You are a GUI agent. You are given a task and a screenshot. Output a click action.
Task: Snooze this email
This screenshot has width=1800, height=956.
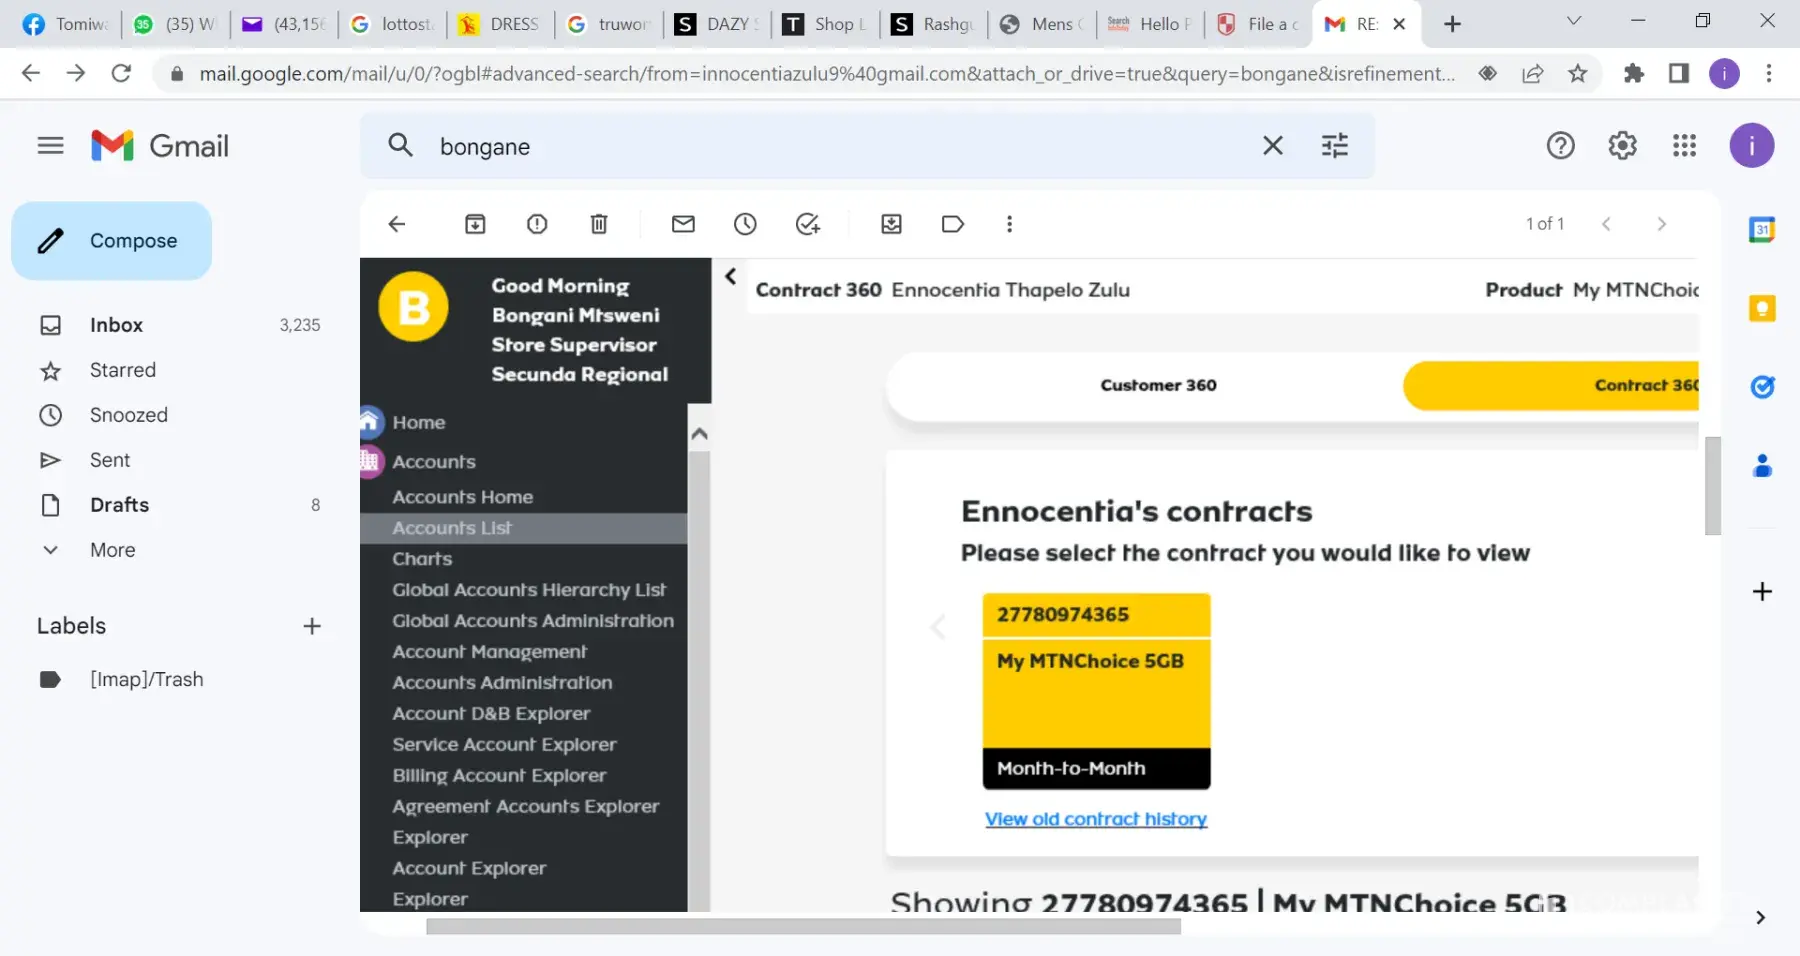(745, 224)
